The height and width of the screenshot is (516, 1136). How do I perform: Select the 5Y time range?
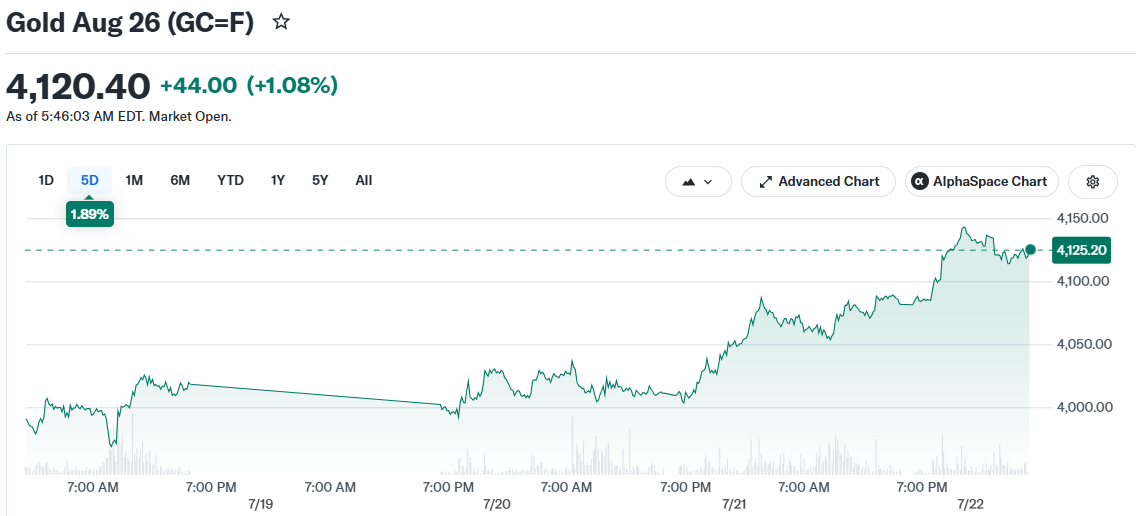tap(320, 180)
